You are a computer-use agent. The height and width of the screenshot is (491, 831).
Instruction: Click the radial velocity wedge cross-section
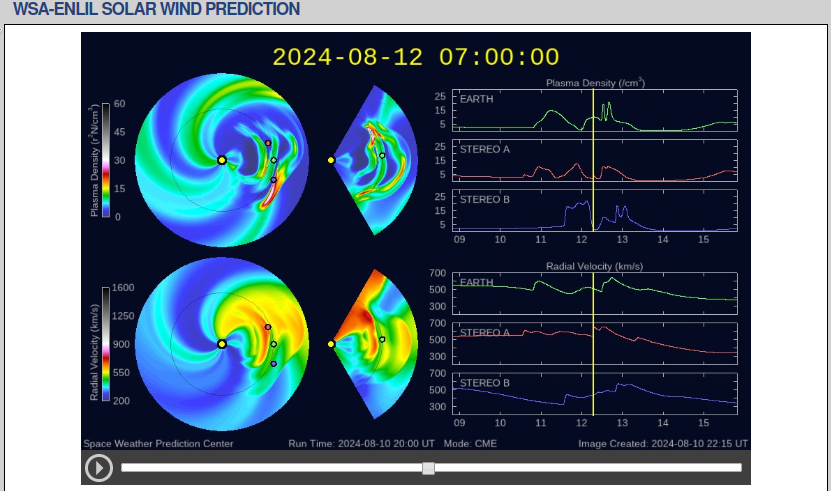(x=372, y=343)
